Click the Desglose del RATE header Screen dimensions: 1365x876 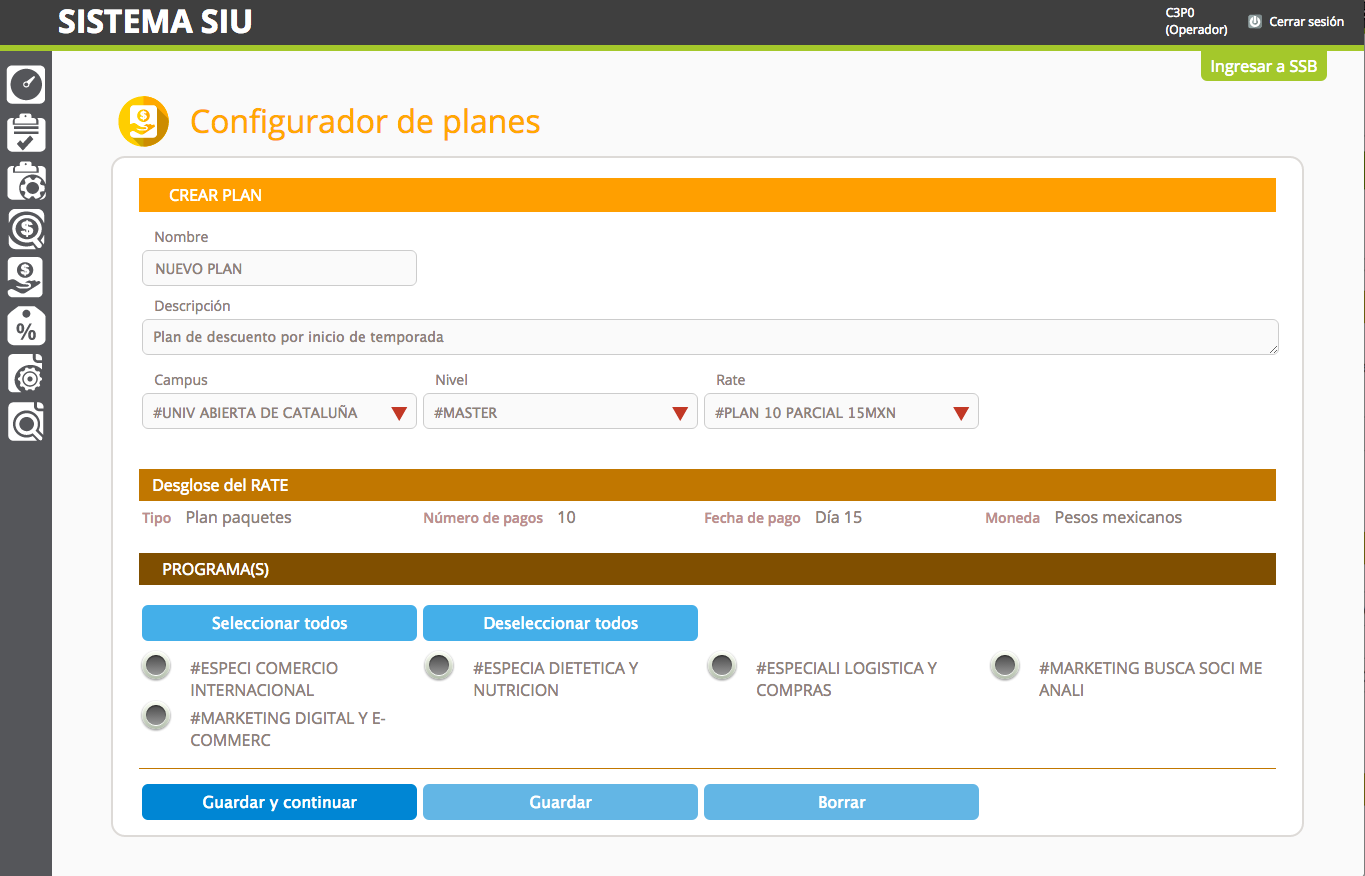tap(707, 485)
